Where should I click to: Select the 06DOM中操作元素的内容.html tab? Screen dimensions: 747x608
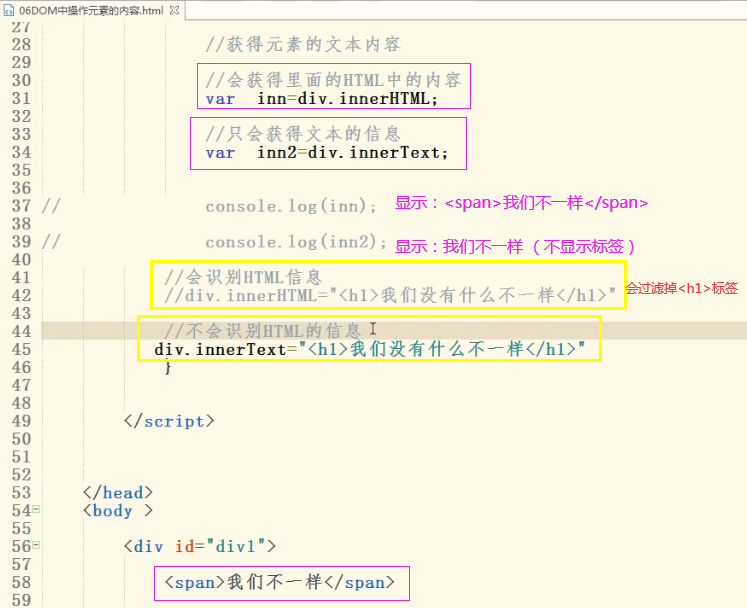coord(91,10)
